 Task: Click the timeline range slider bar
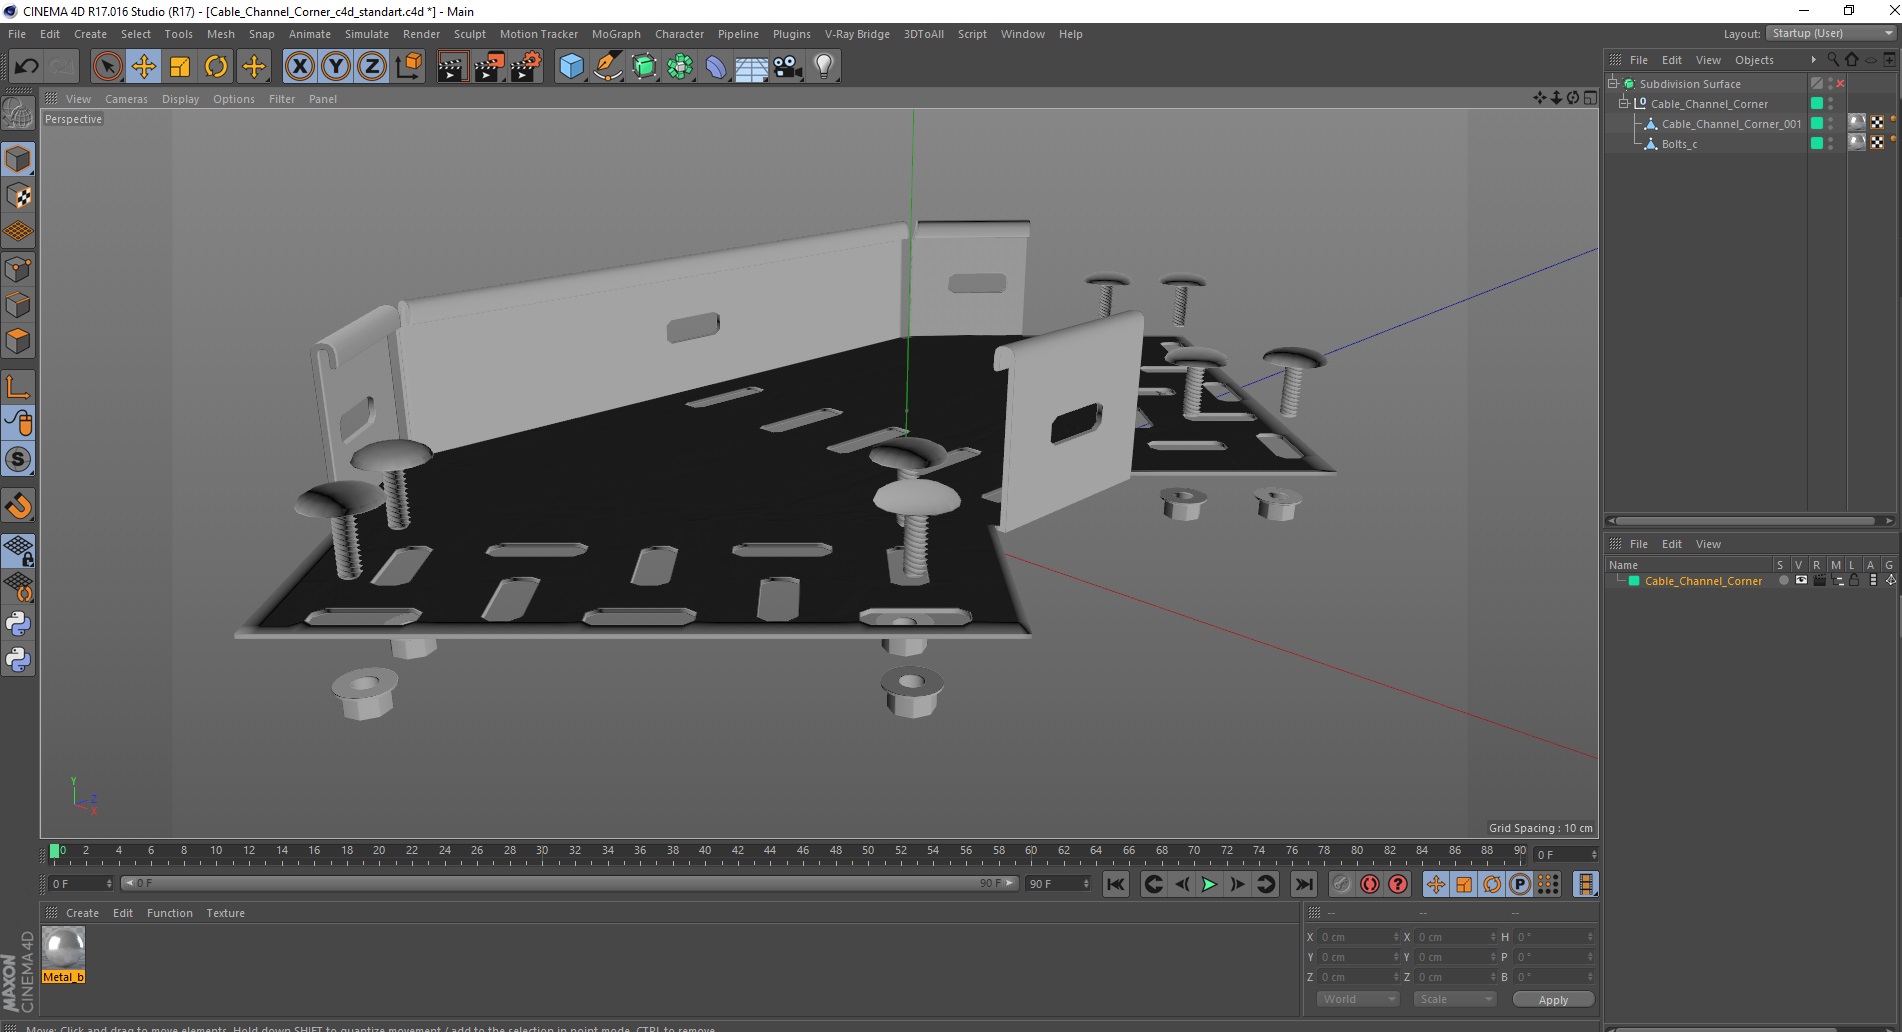569,883
